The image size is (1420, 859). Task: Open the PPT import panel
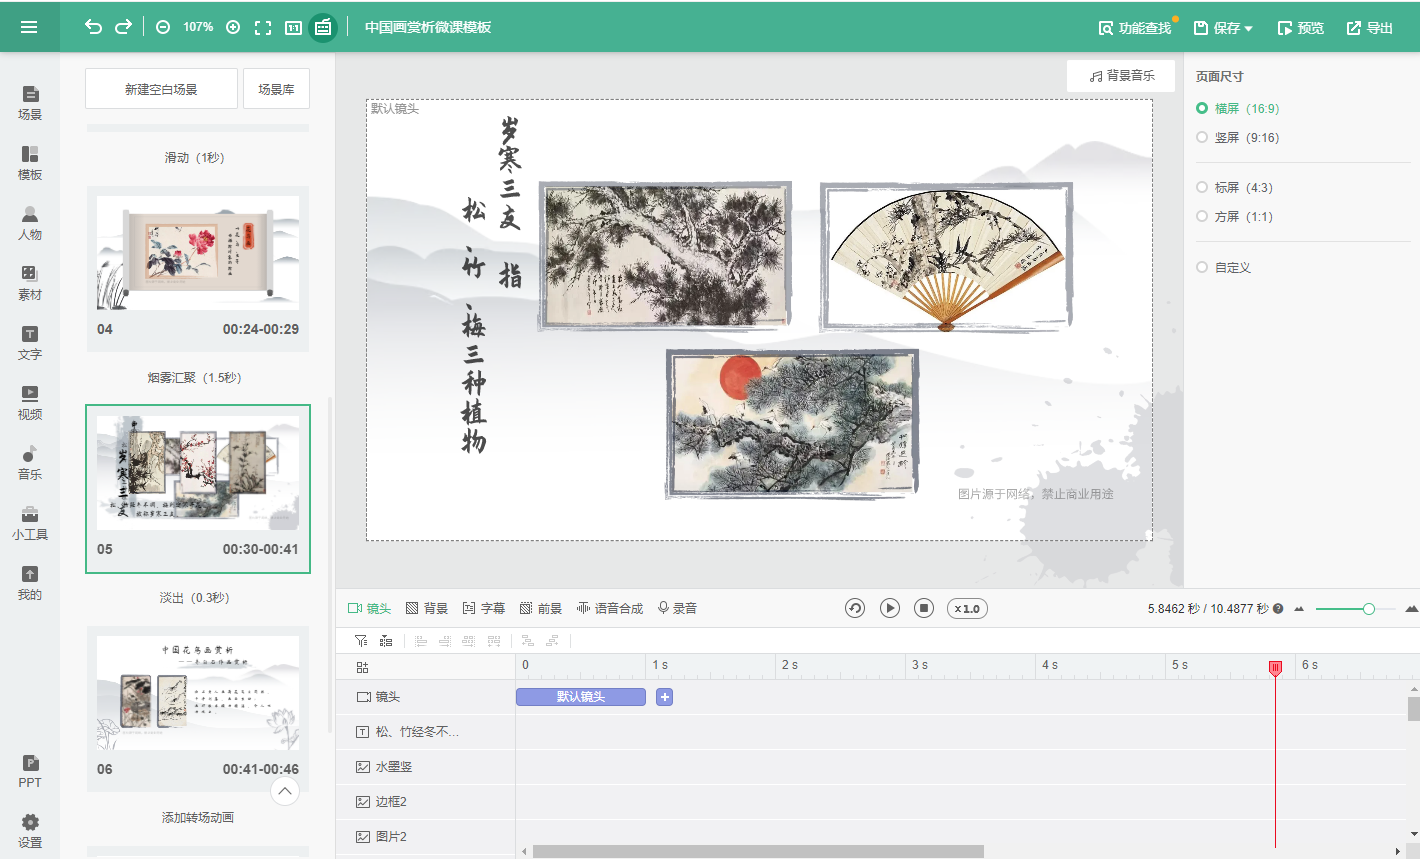[30, 771]
